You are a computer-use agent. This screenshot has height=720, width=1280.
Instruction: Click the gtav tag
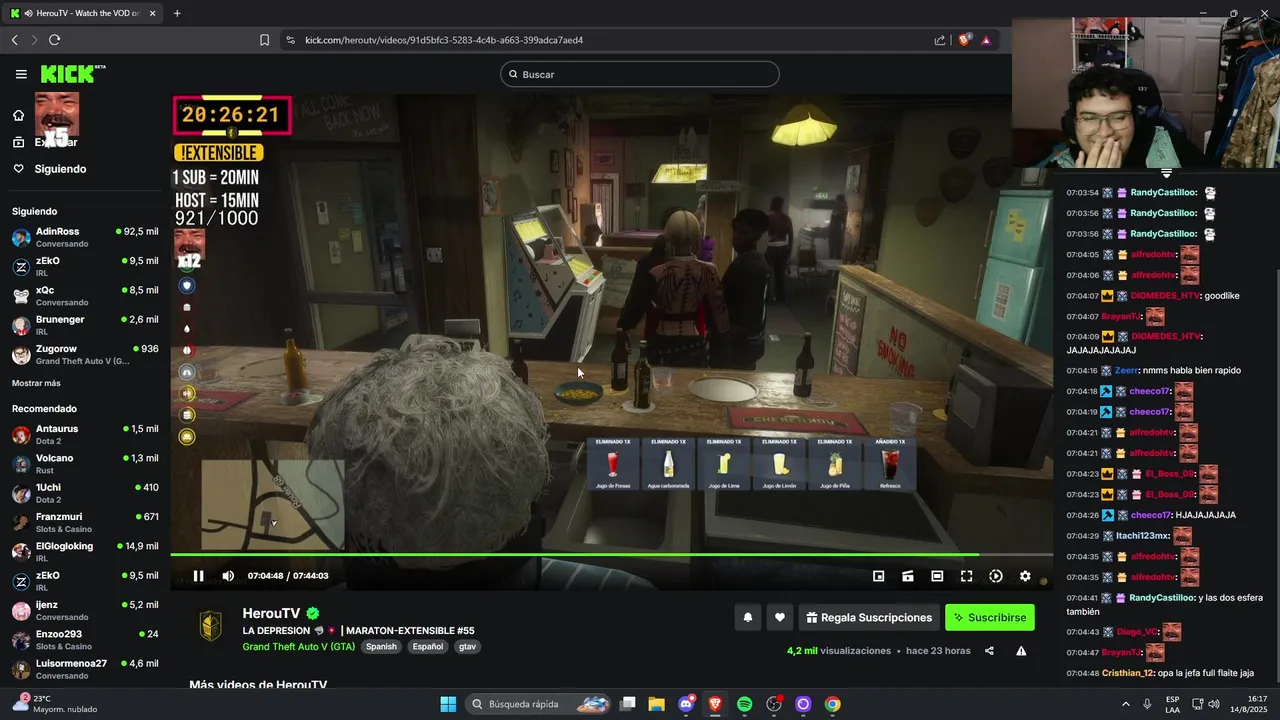coord(467,647)
